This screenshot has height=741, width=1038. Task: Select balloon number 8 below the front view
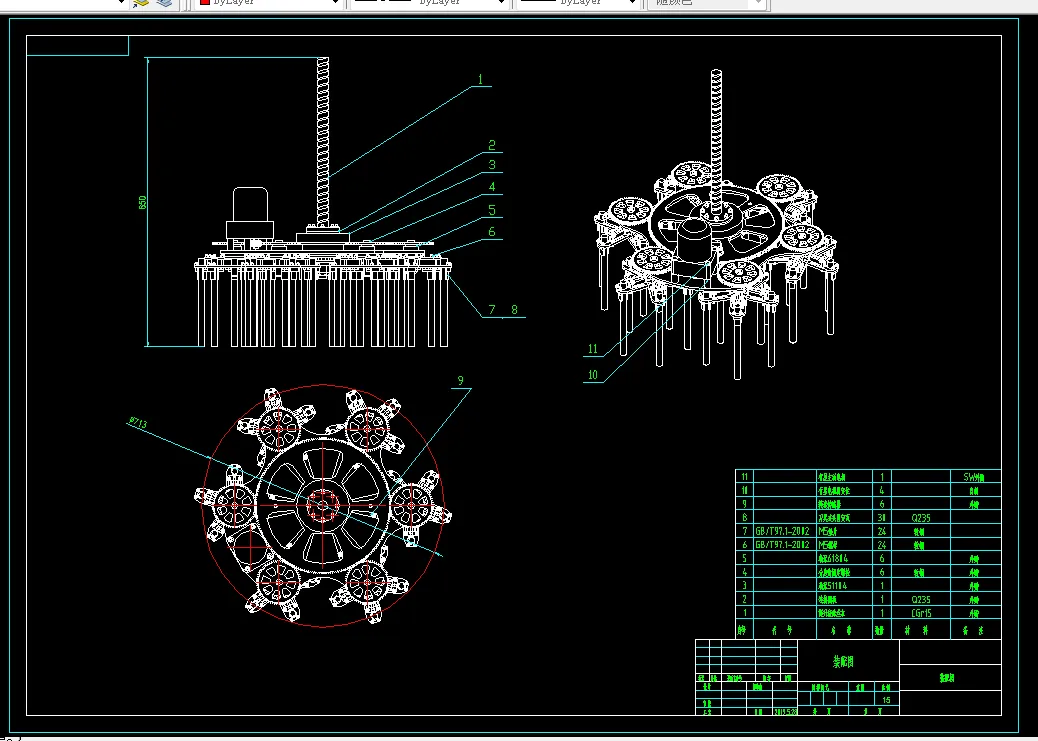click(x=514, y=309)
